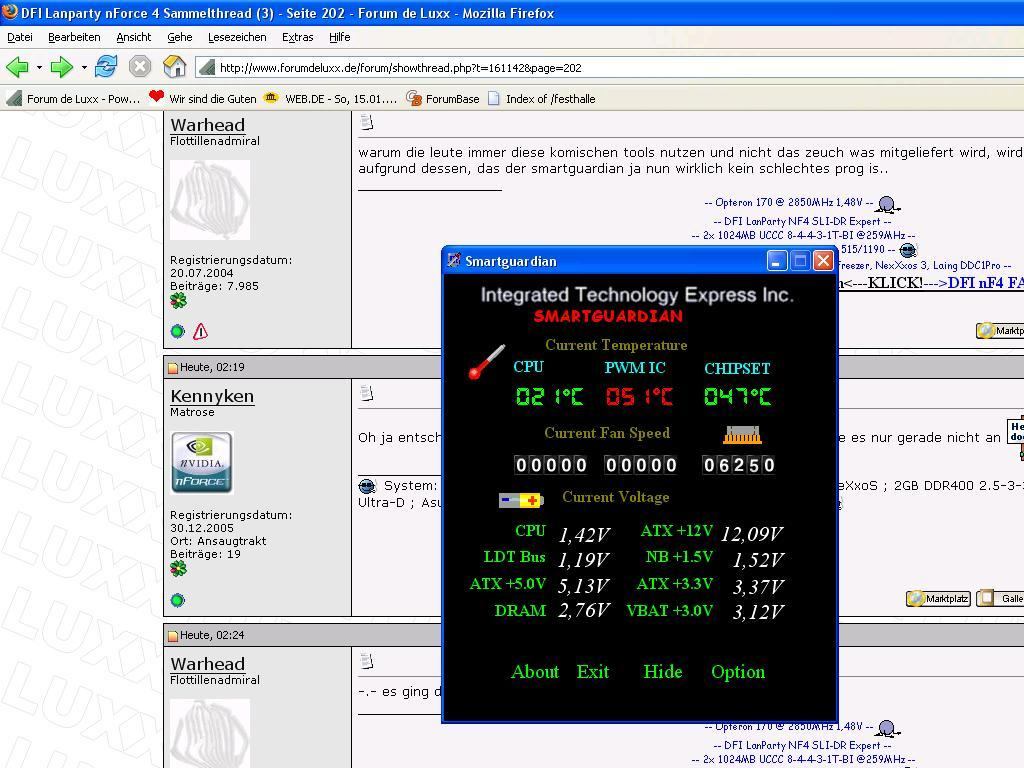Click the document icon in Kennyken's post
The image size is (1024, 768).
pyautogui.click(x=367, y=394)
